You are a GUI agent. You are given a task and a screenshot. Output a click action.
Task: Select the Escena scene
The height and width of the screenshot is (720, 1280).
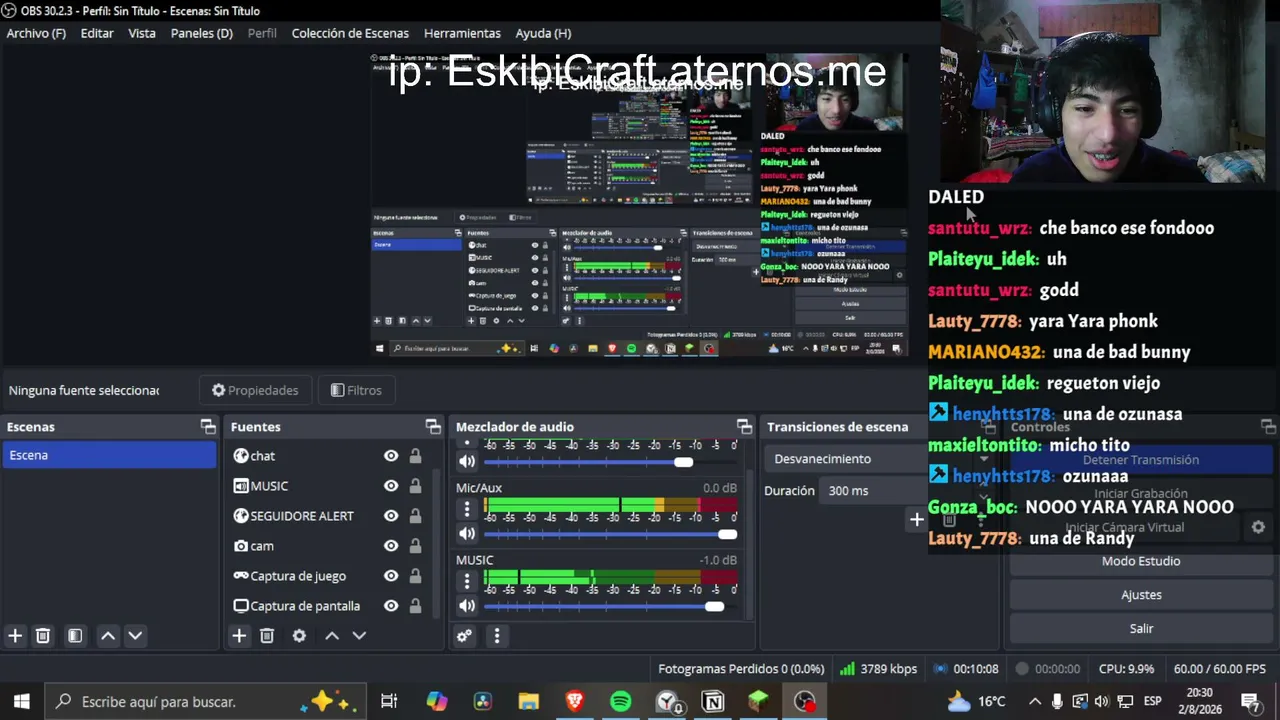[x=109, y=455]
